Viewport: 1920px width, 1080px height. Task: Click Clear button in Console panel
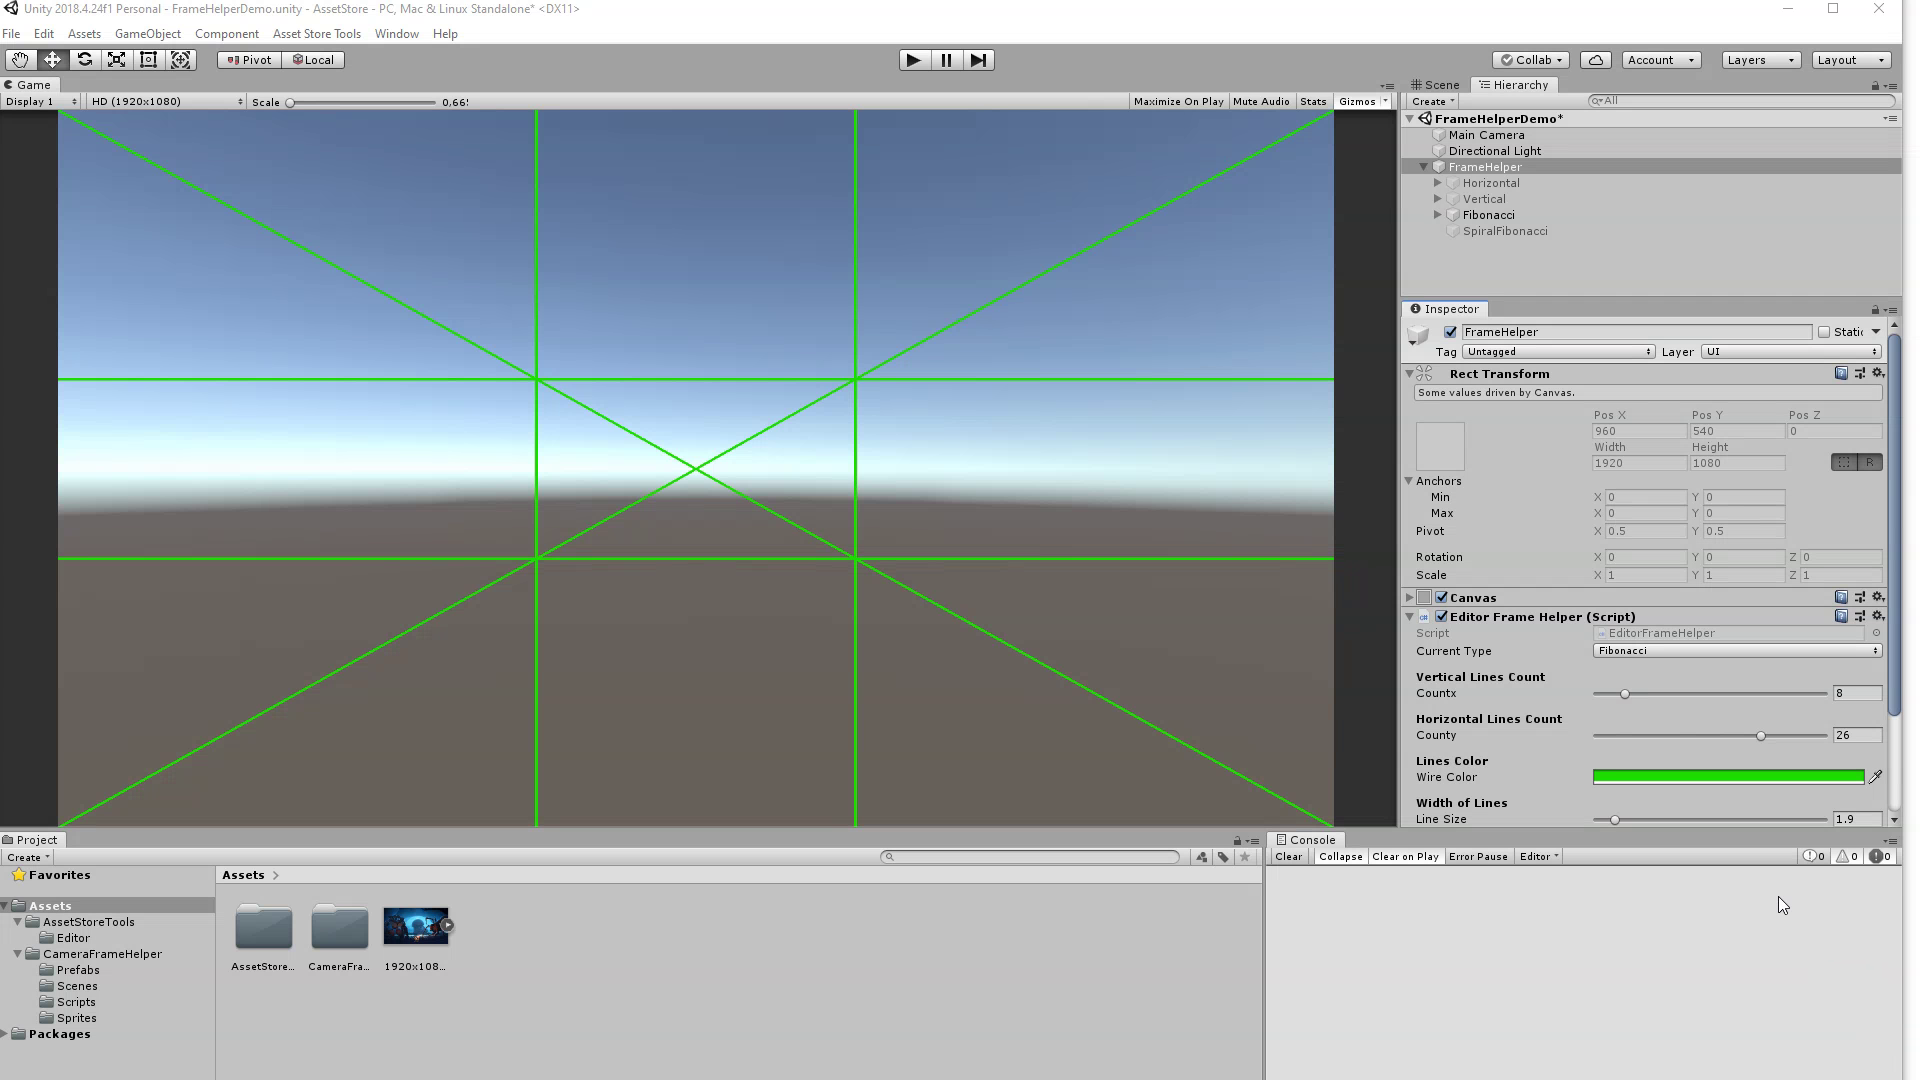click(x=1288, y=856)
